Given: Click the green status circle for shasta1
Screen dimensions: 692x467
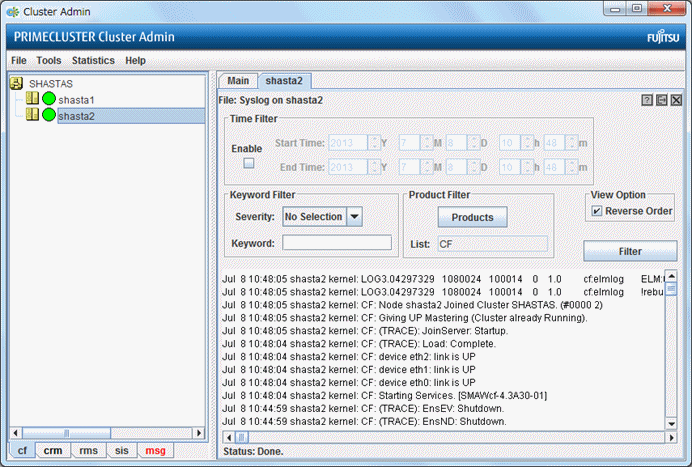Looking at the screenshot, I should [48, 100].
